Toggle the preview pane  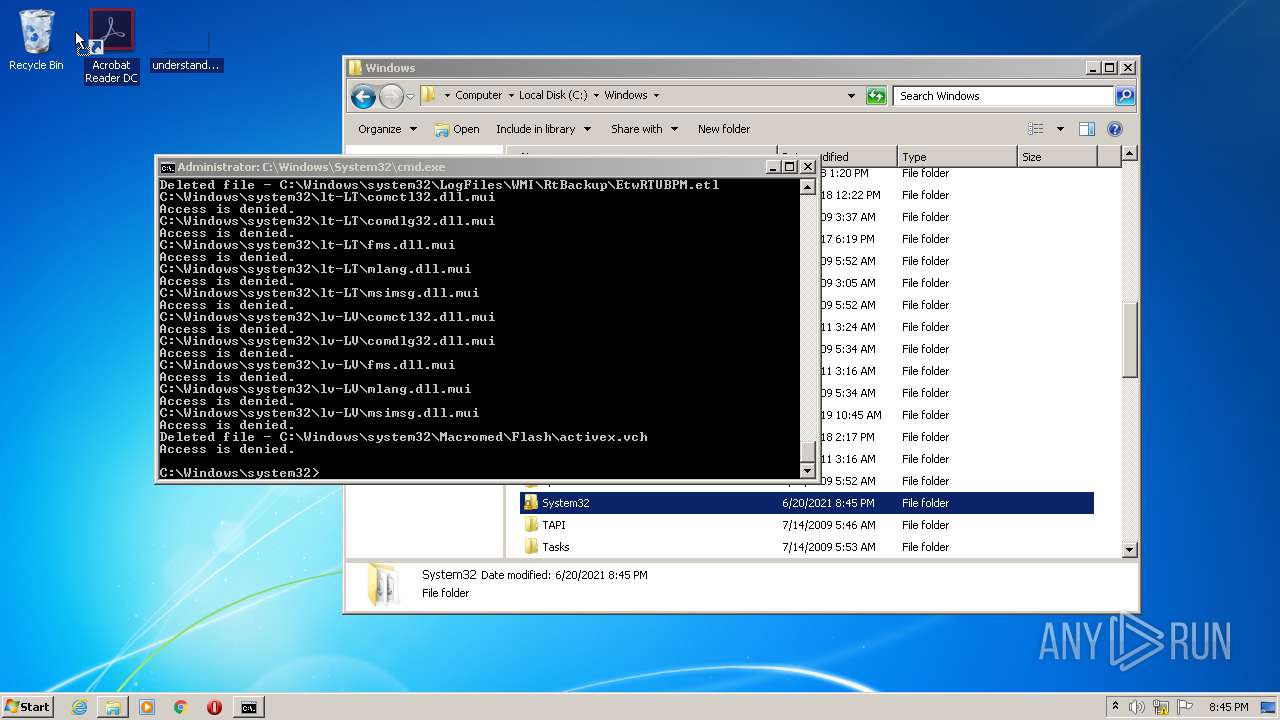1087,129
